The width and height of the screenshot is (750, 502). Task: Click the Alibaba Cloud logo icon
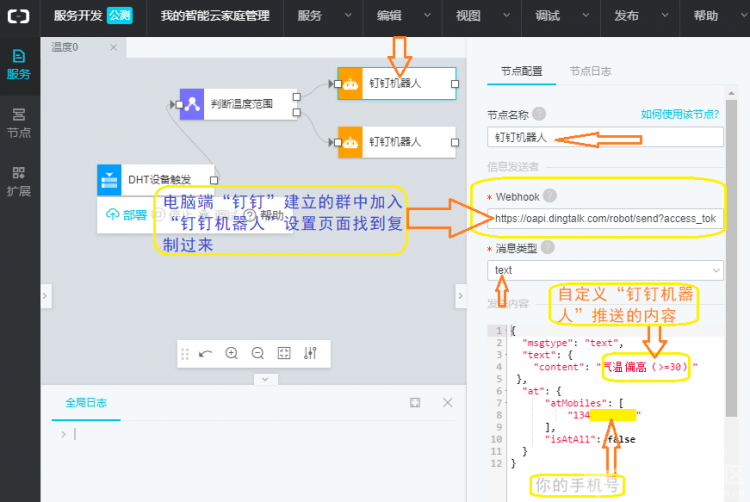pos(19,16)
